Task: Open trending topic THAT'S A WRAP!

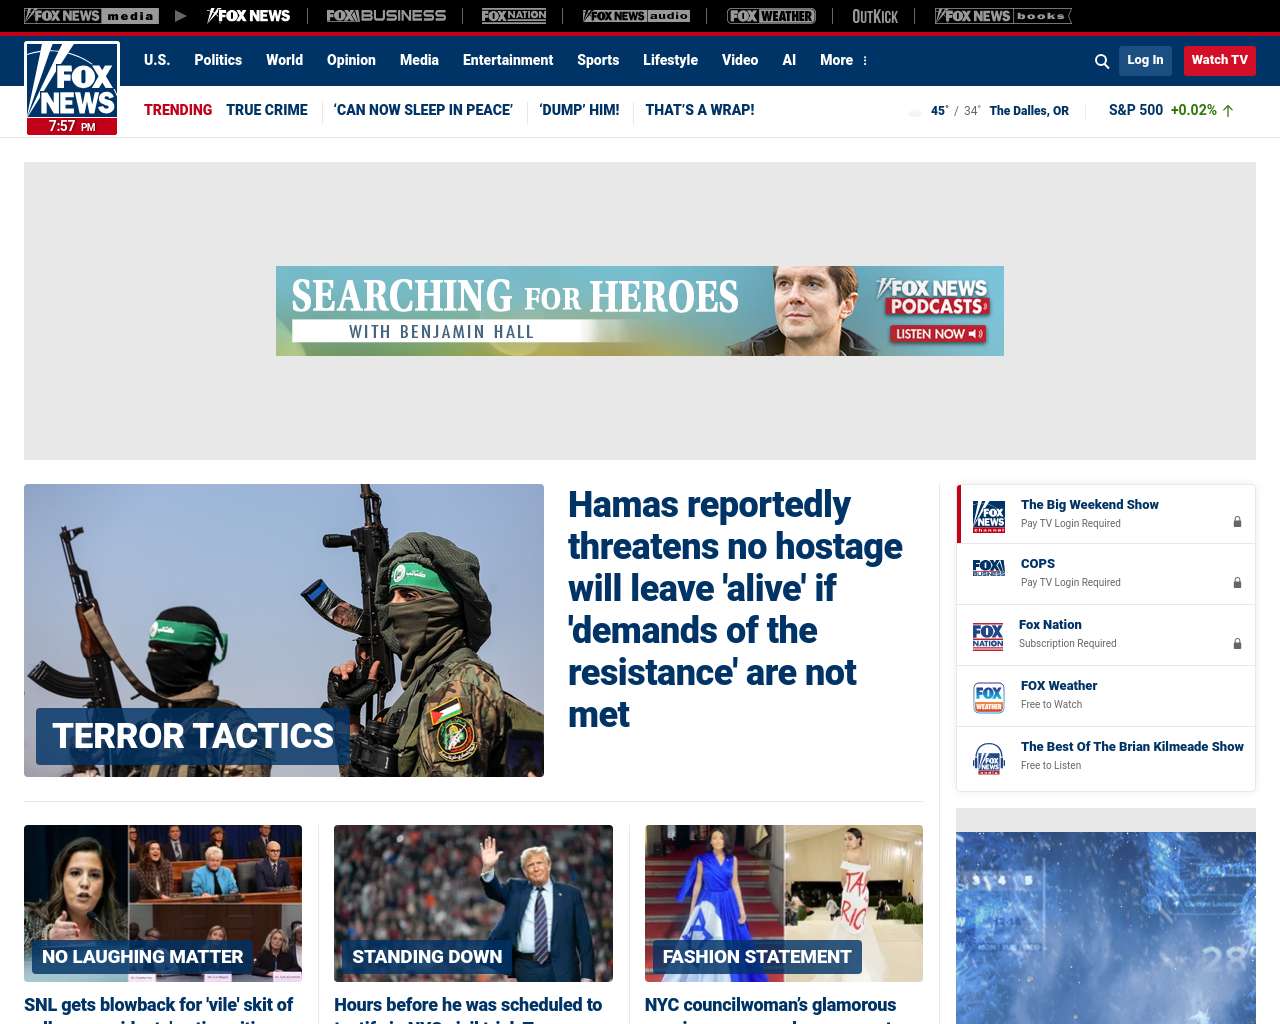Action: point(700,110)
